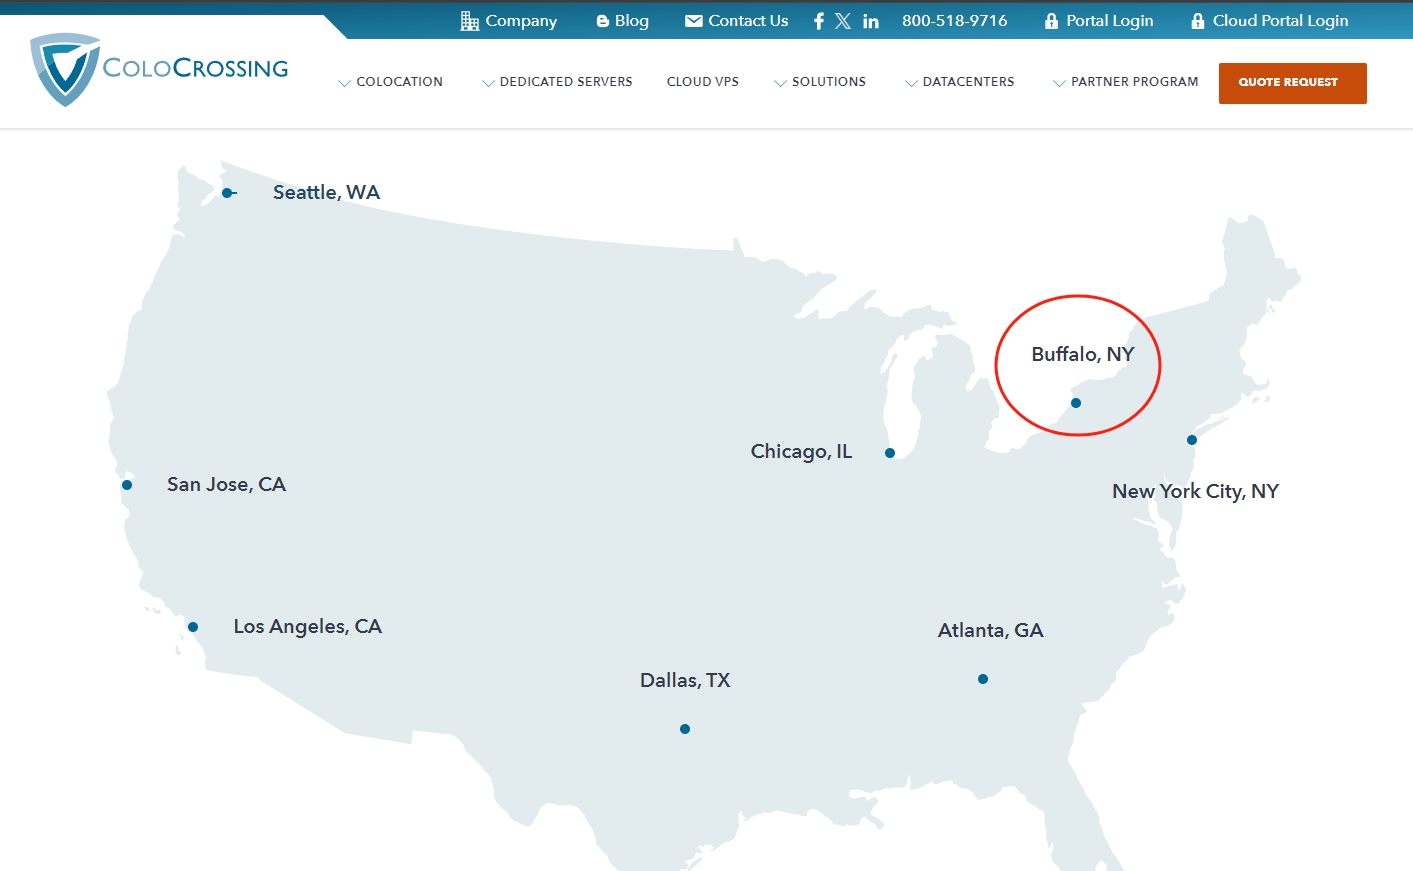Open the Contact Us link
The width and height of the screenshot is (1413, 871).
click(748, 21)
